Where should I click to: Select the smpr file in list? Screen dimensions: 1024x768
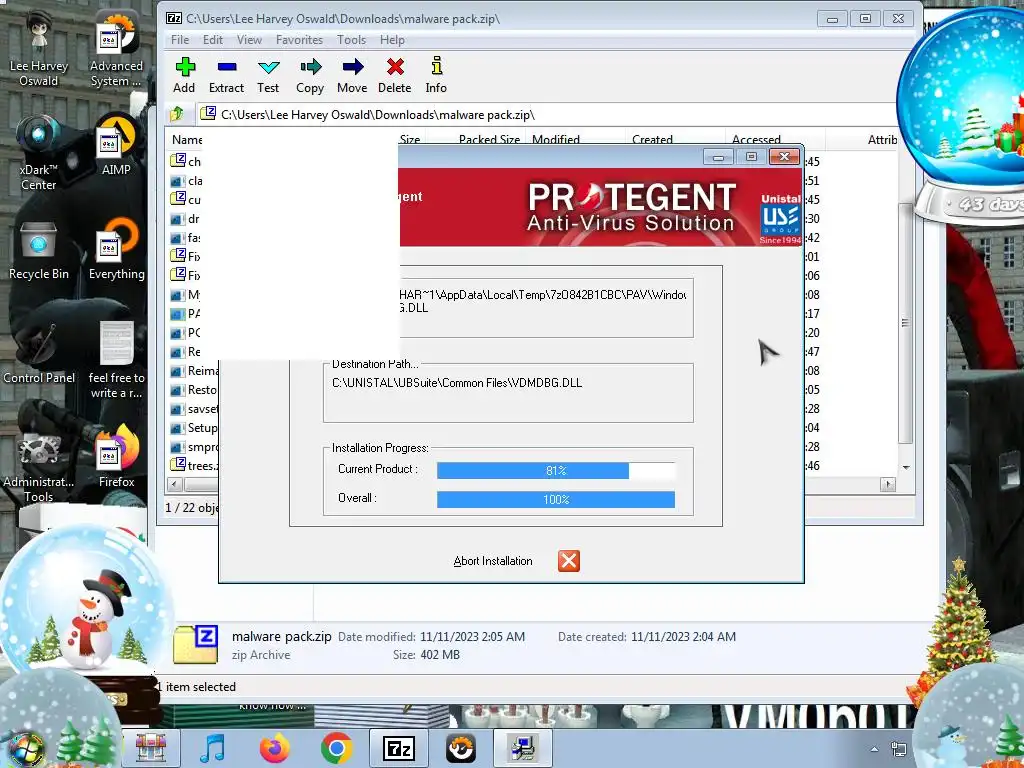click(x=194, y=447)
